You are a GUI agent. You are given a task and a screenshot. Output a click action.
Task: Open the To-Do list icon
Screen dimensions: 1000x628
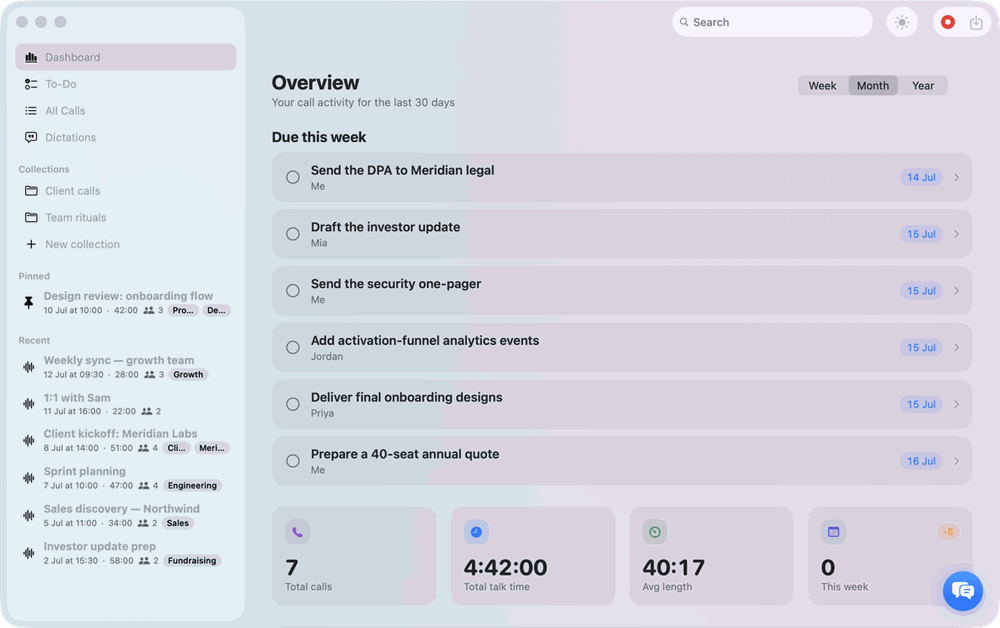pyautogui.click(x=31, y=84)
